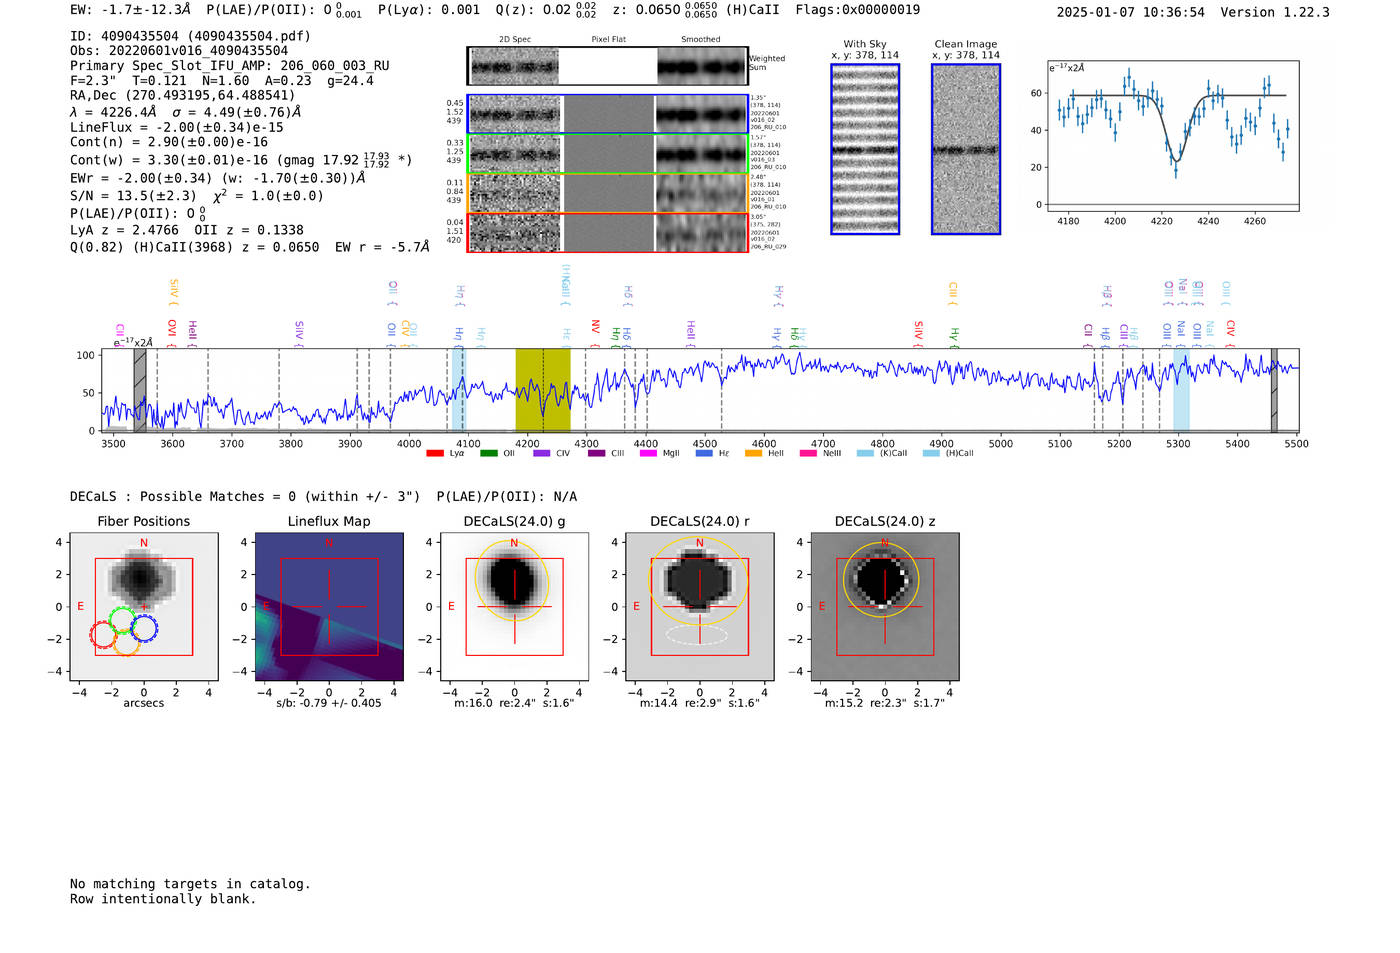Click the Fiber Positions panel
This screenshot has height=953, width=1400.
coord(144,606)
